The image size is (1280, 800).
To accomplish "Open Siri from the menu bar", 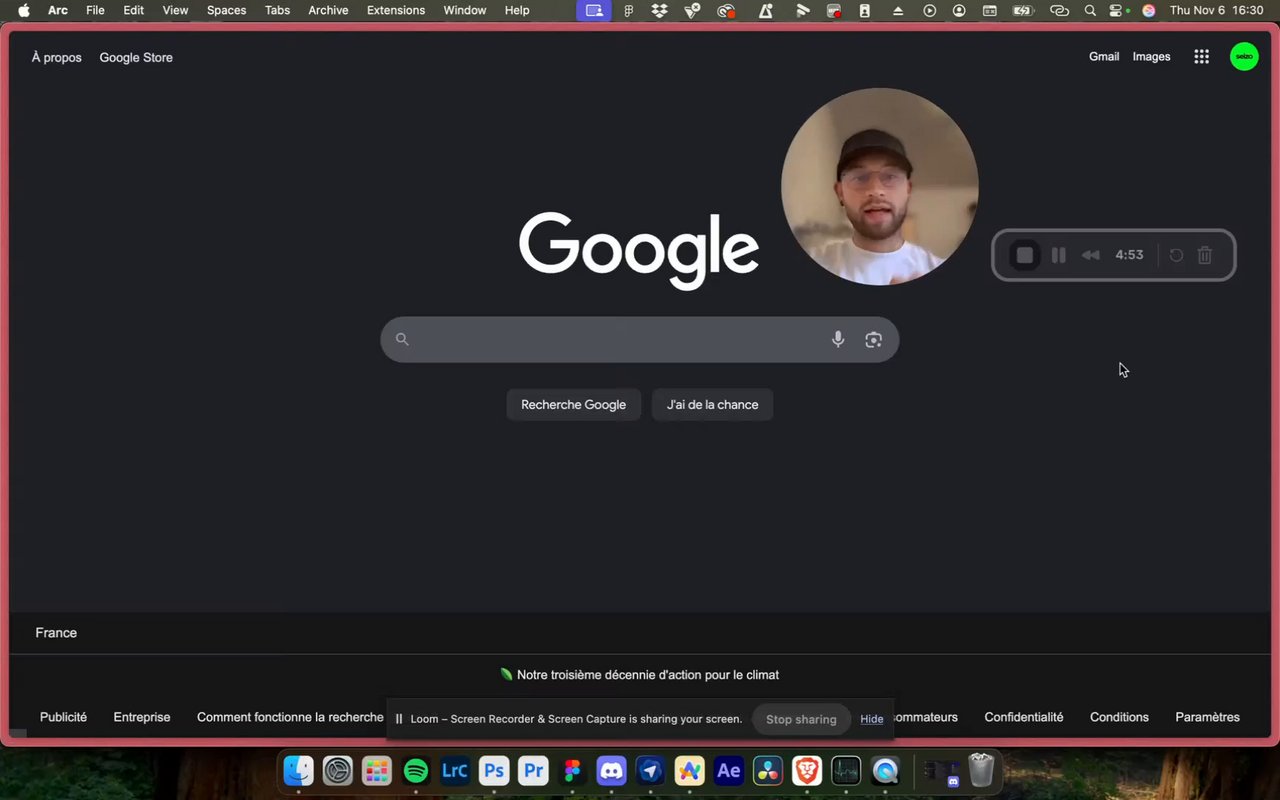I will [x=1148, y=10].
